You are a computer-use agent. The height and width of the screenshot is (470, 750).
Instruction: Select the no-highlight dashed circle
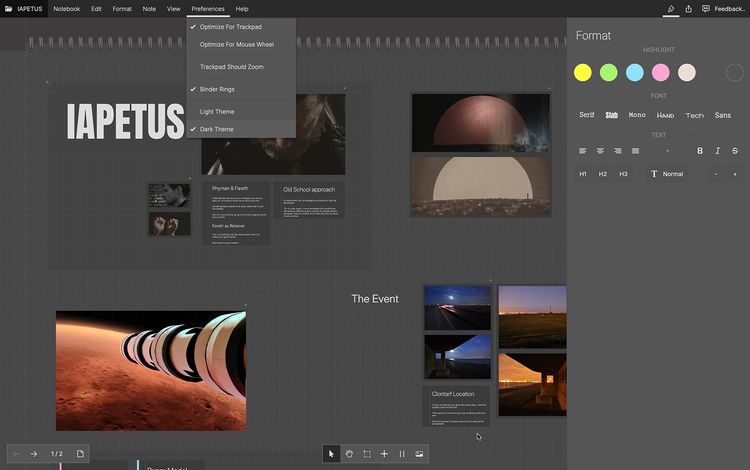735,73
